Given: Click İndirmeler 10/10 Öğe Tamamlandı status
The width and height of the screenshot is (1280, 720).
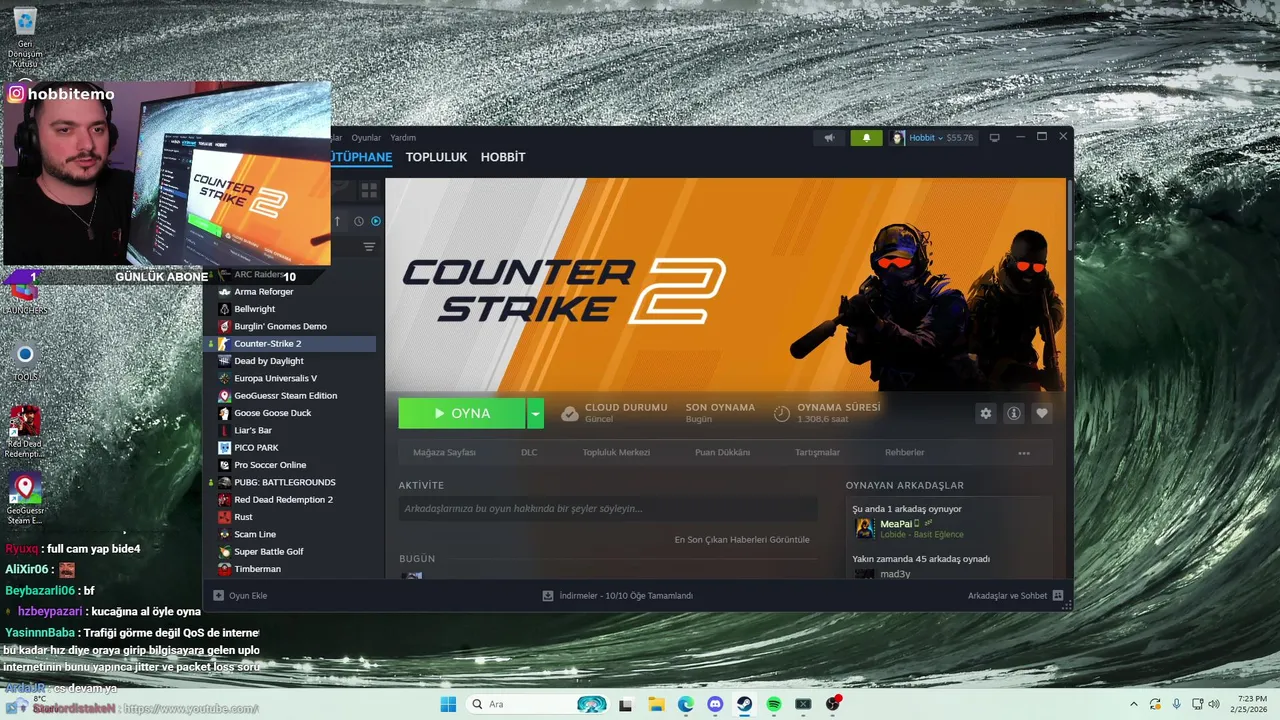Looking at the screenshot, I should click(x=626, y=595).
